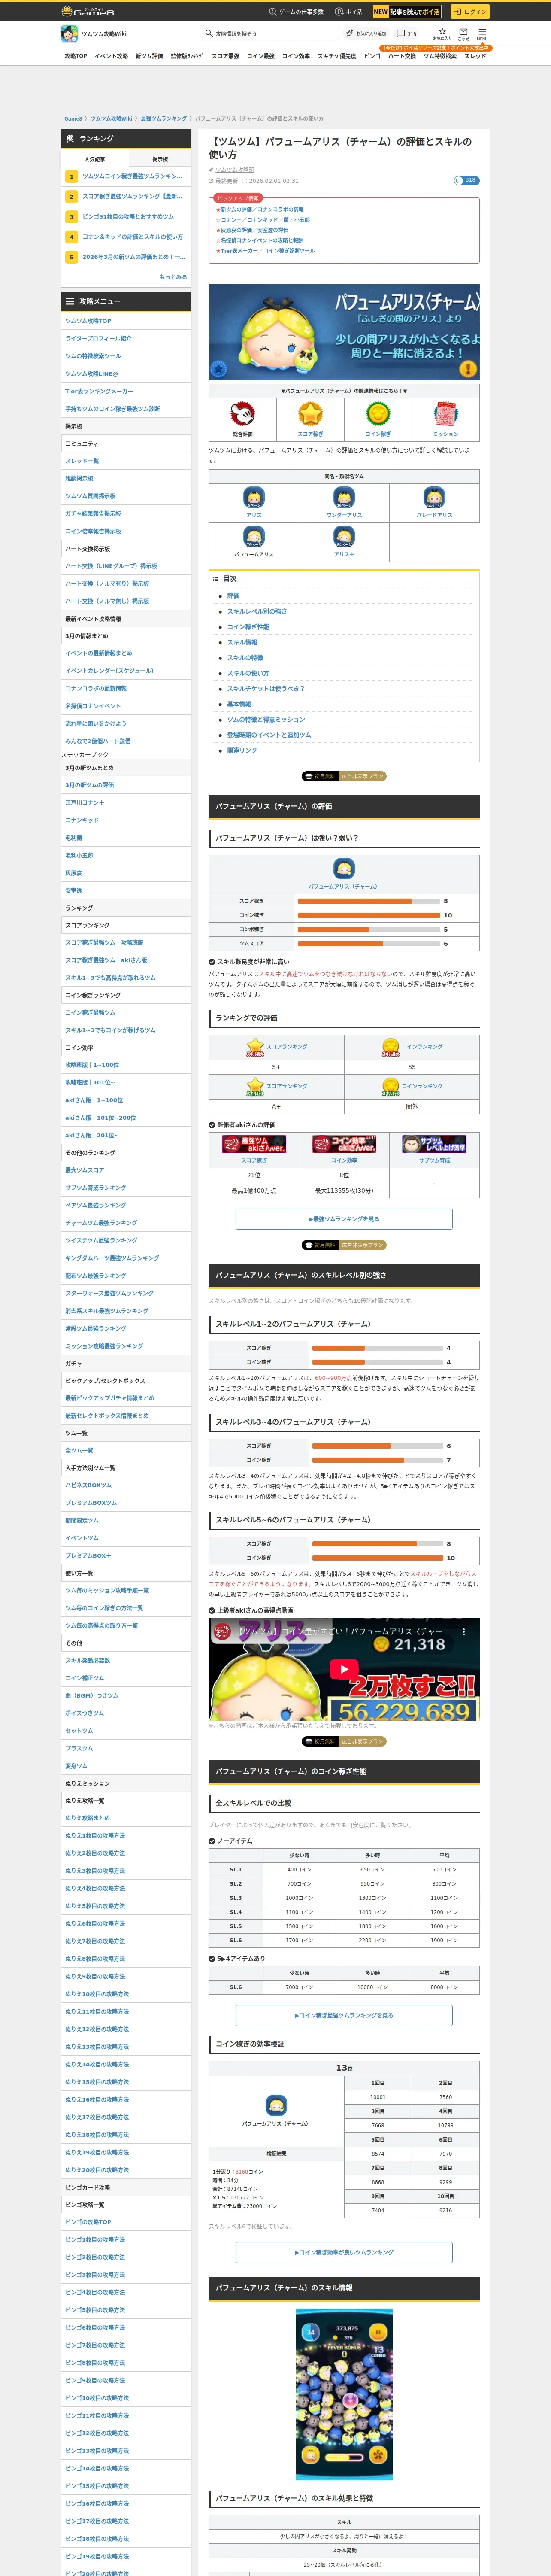Select the ビンゴ navigation item
The image size is (551, 2576).
pos(371,56)
